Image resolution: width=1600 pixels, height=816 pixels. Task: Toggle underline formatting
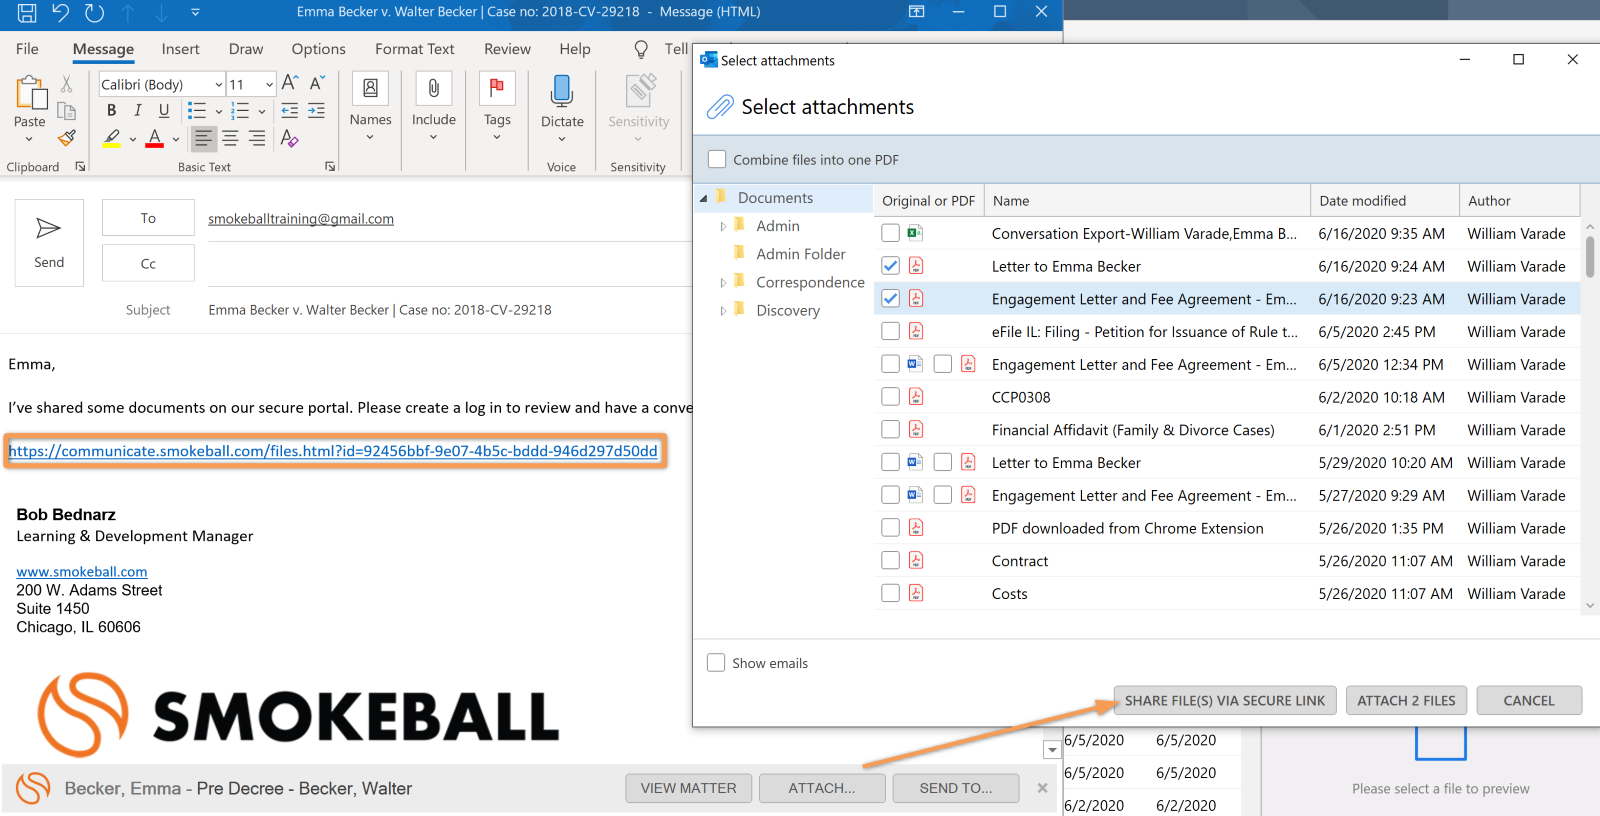[x=164, y=111]
